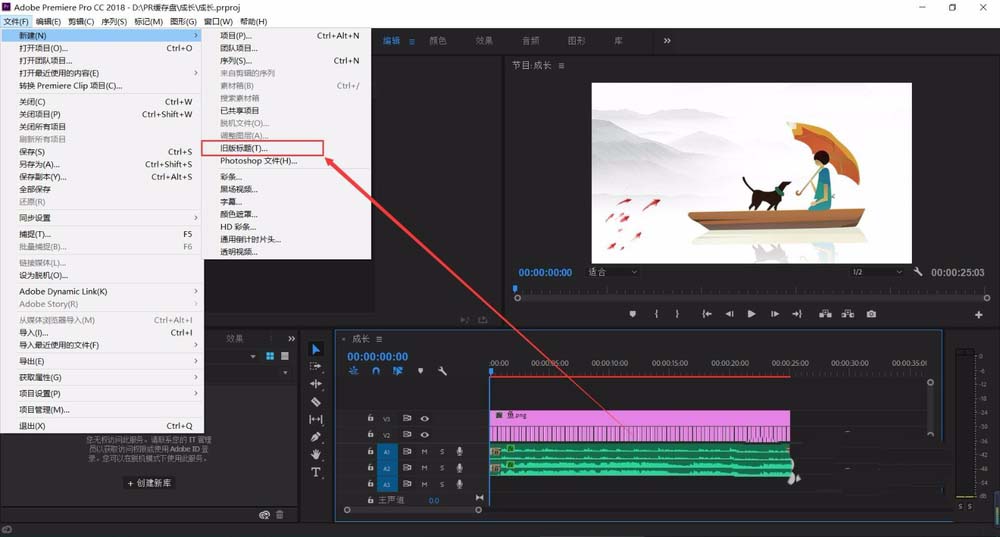Expand Adobe Dynamic Link(K) submenu
The width and height of the screenshot is (1000, 537).
pyautogui.click(x=102, y=291)
